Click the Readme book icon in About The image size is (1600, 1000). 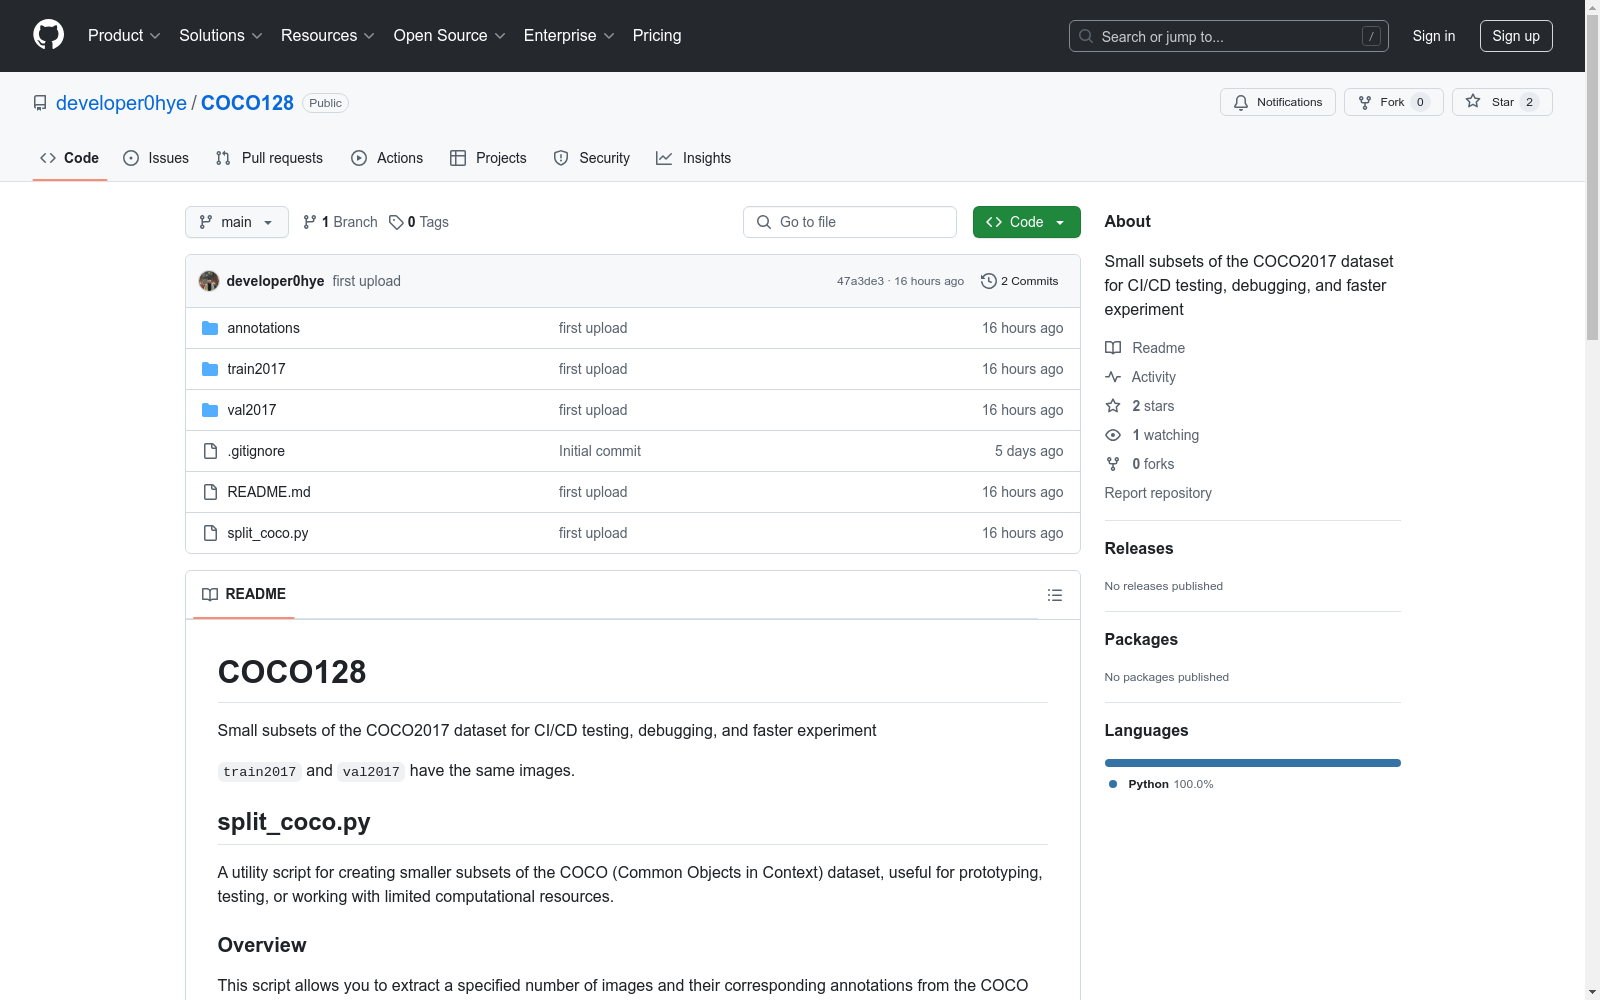[1113, 348]
